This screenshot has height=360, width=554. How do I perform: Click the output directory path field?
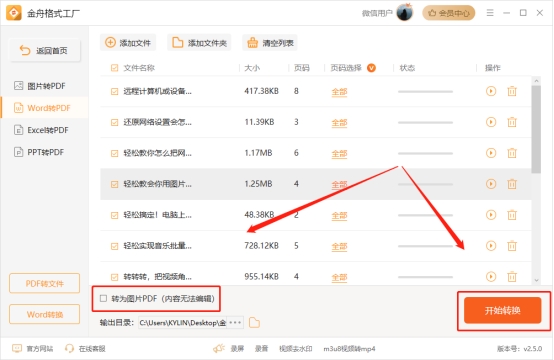coord(182,323)
